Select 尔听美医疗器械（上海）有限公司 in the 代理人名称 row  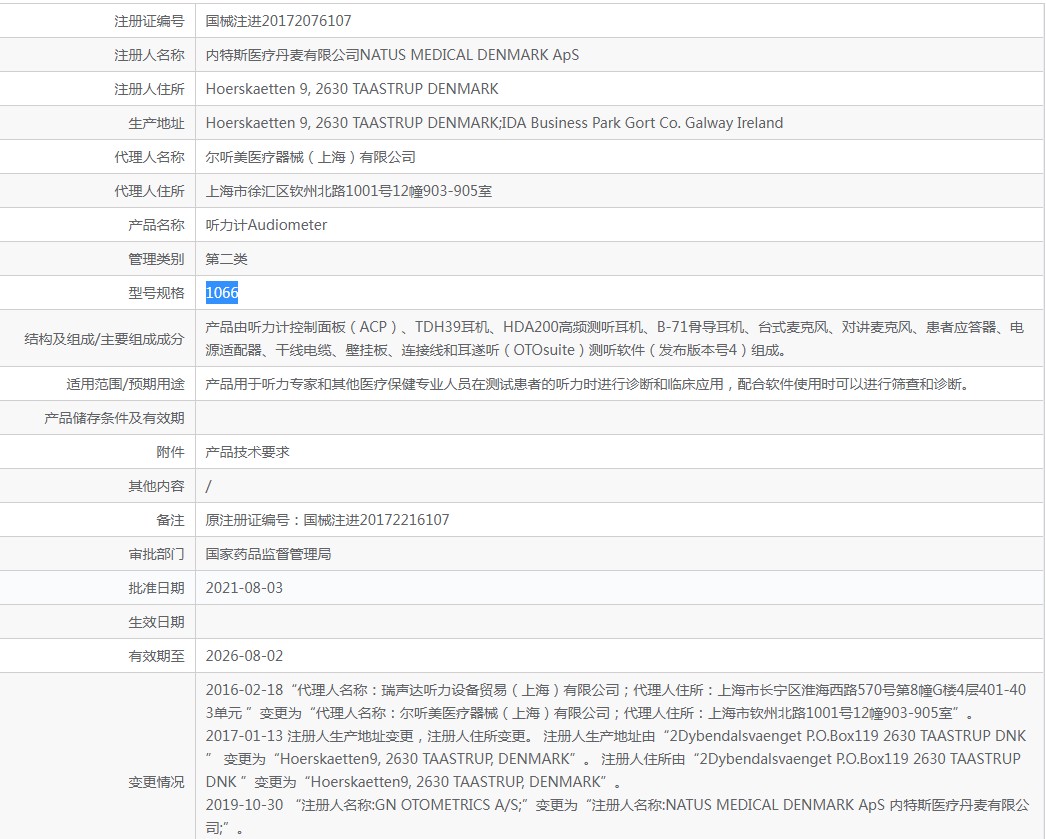(310, 157)
